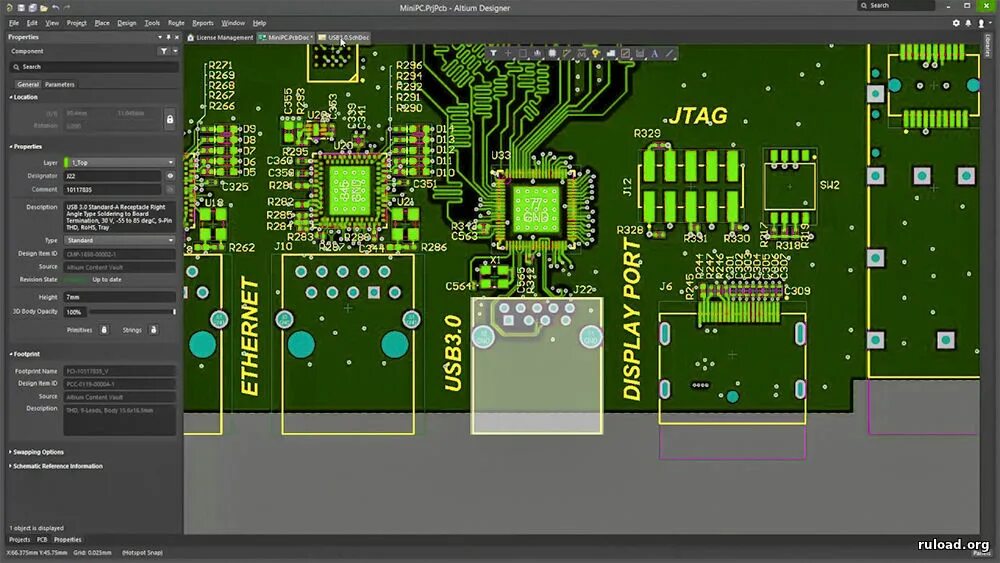Click the top-right Search box
The image size is (1000, 563).
click(896, 5)
